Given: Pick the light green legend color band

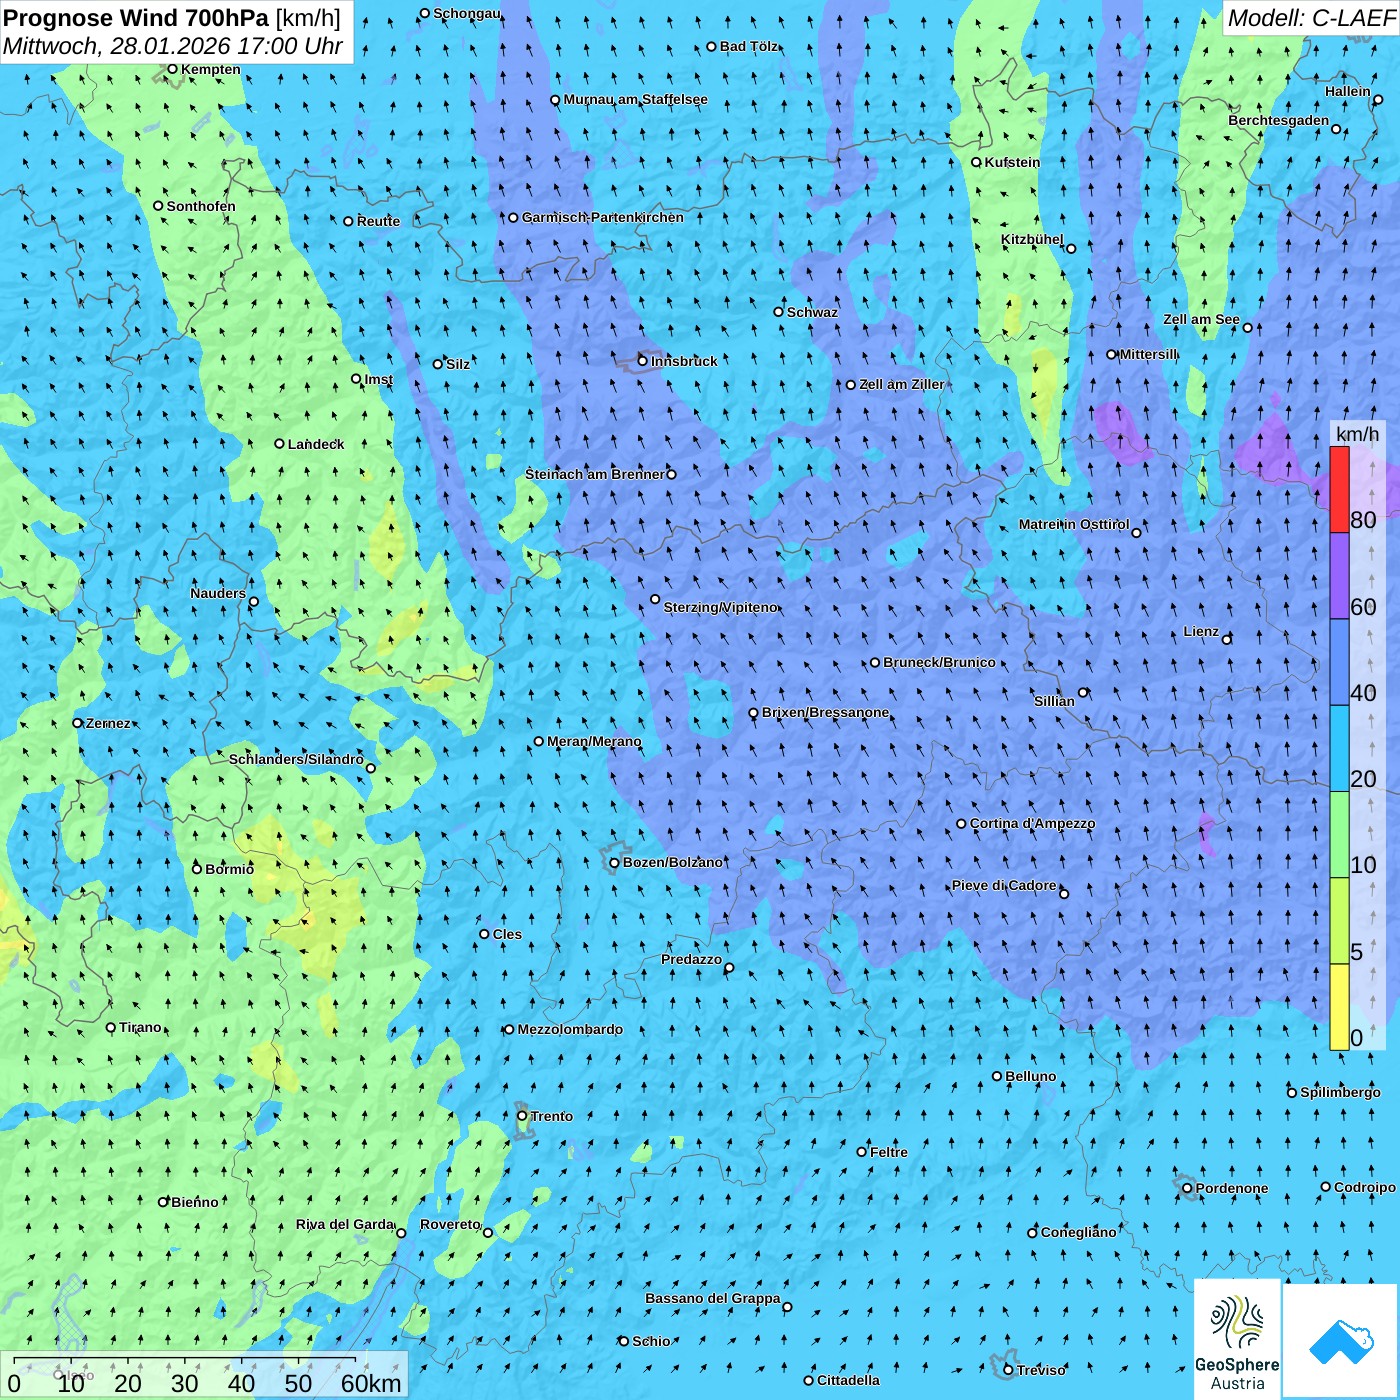Looking at the screenshot, I should (x=1339, y=835).
